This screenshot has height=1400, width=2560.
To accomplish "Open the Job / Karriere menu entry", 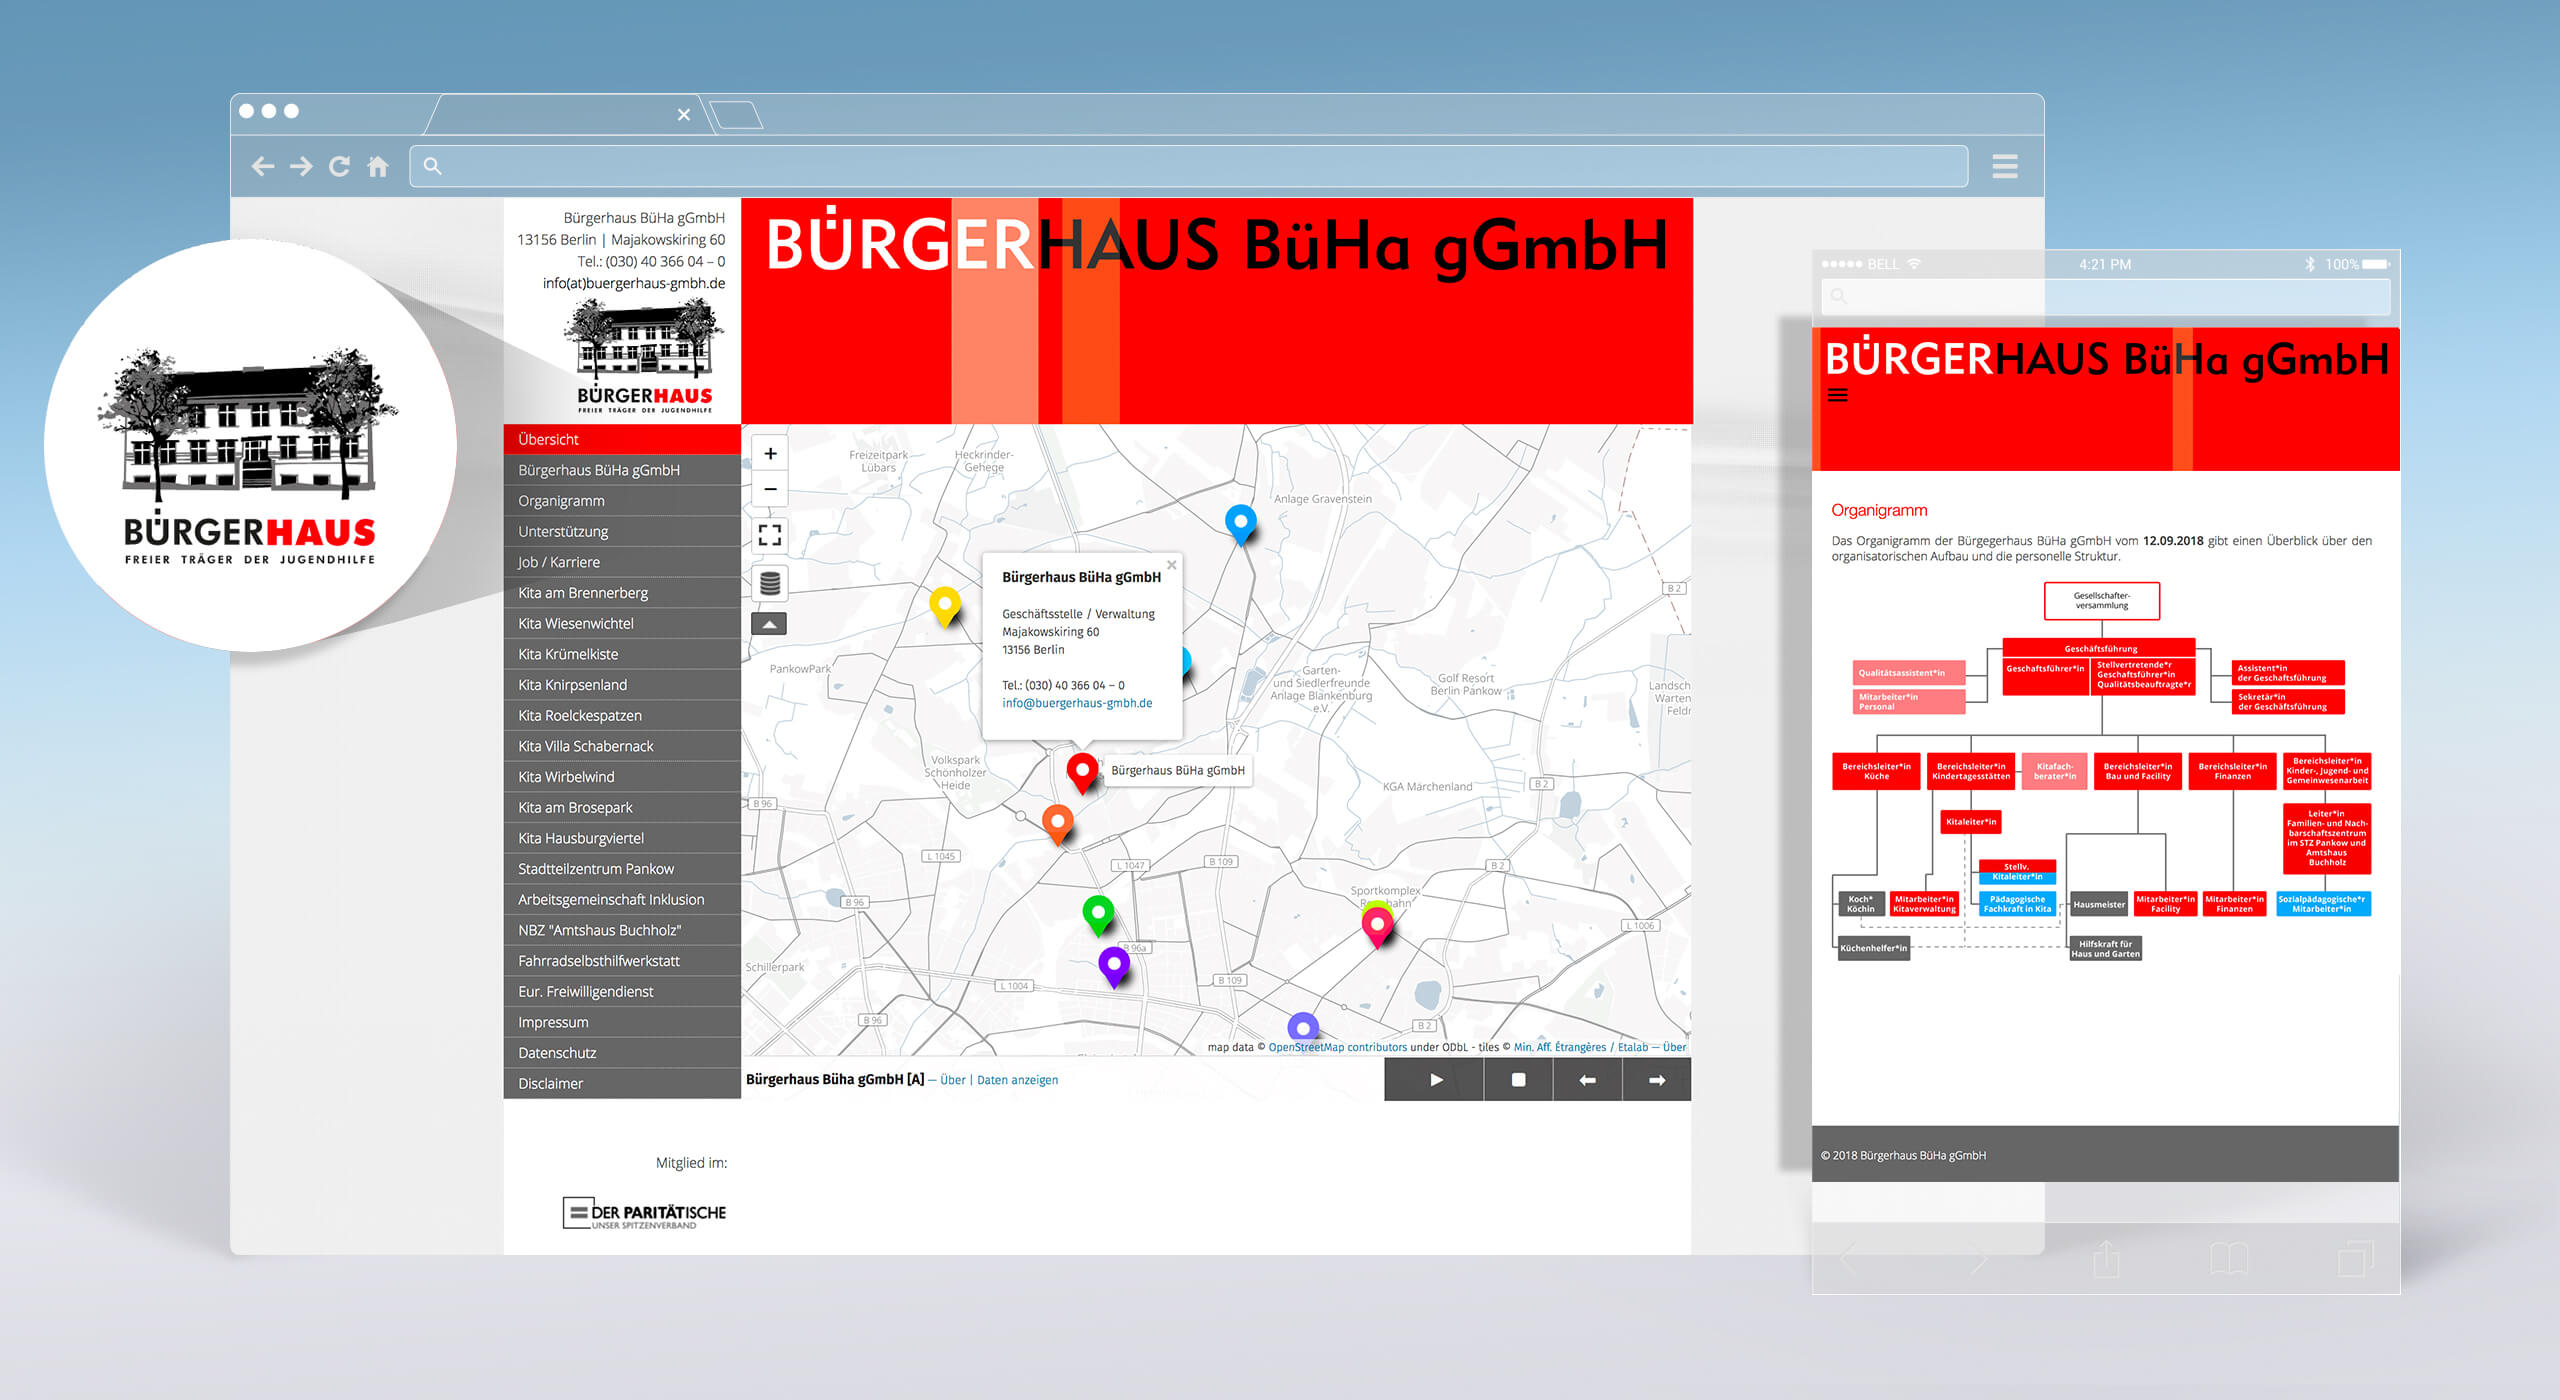I will coord(559,562).
